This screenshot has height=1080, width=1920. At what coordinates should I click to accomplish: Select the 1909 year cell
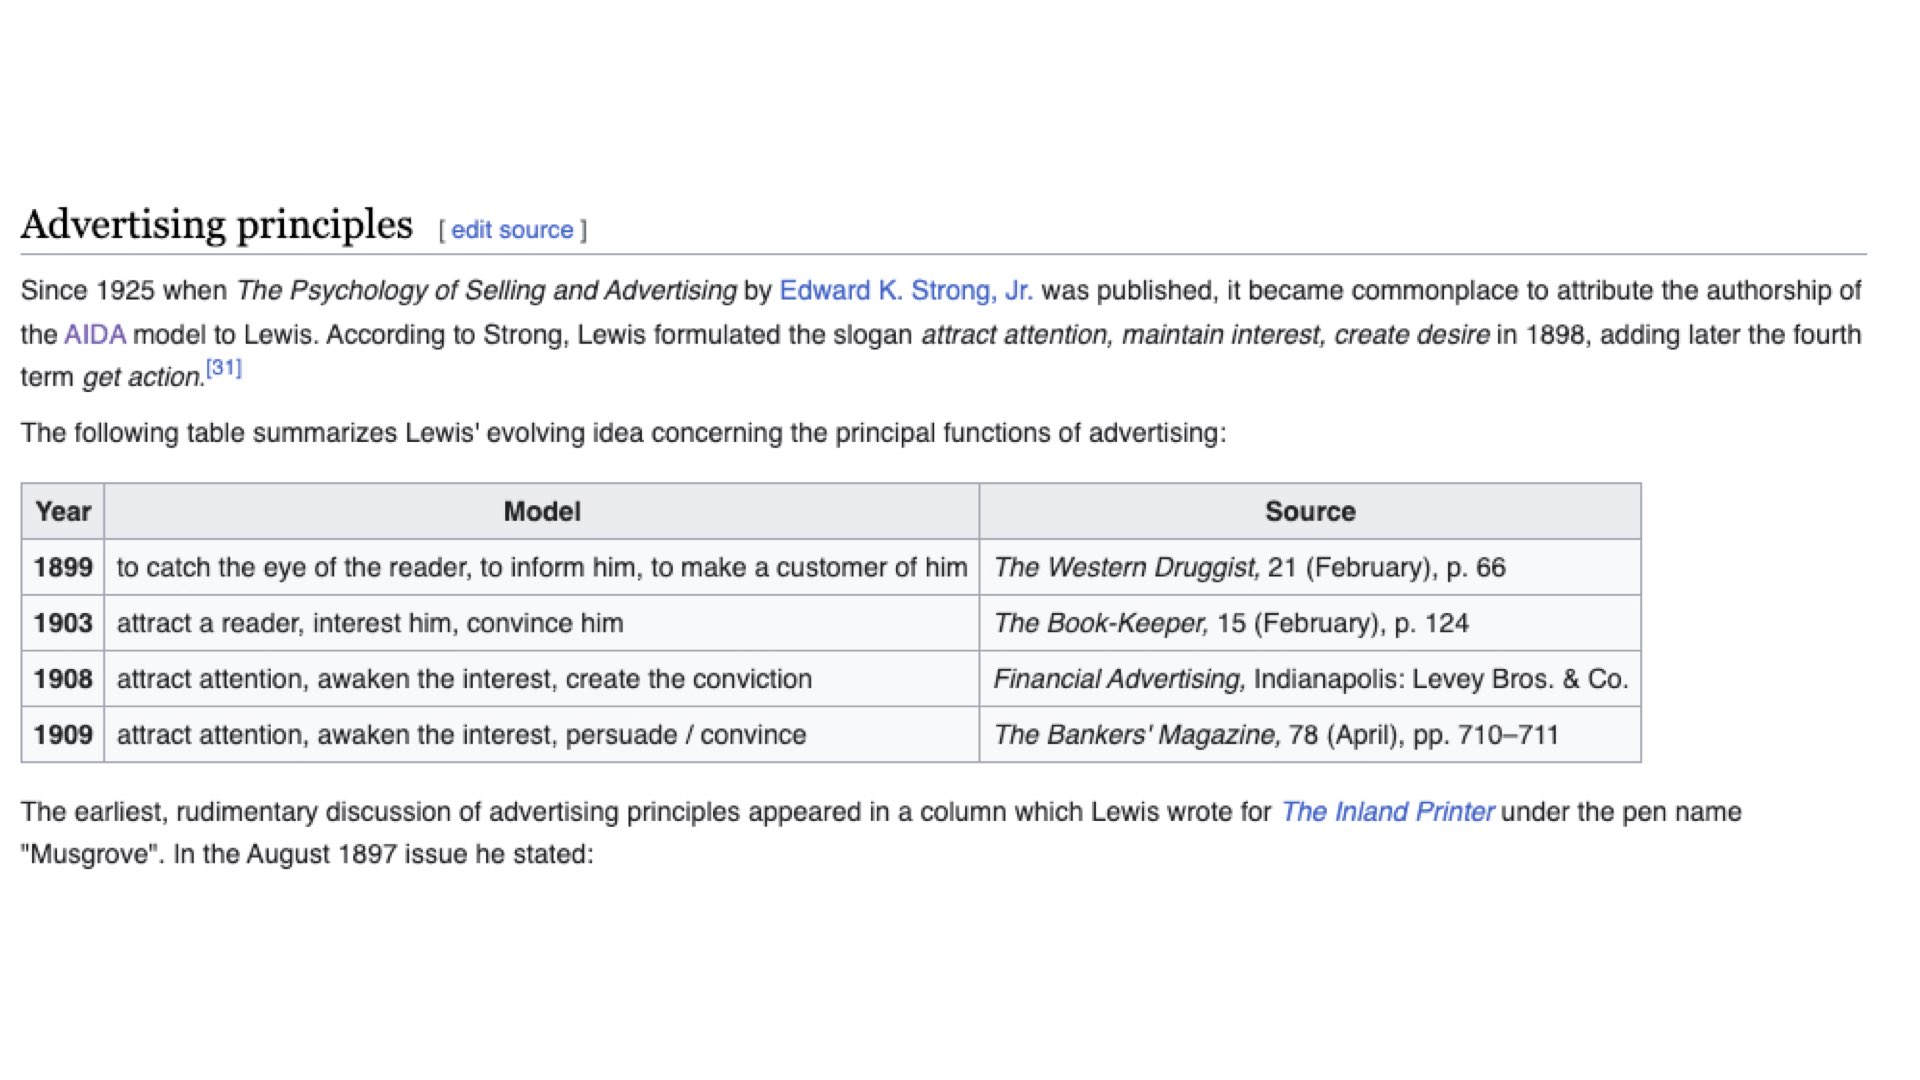coord(63,735)
